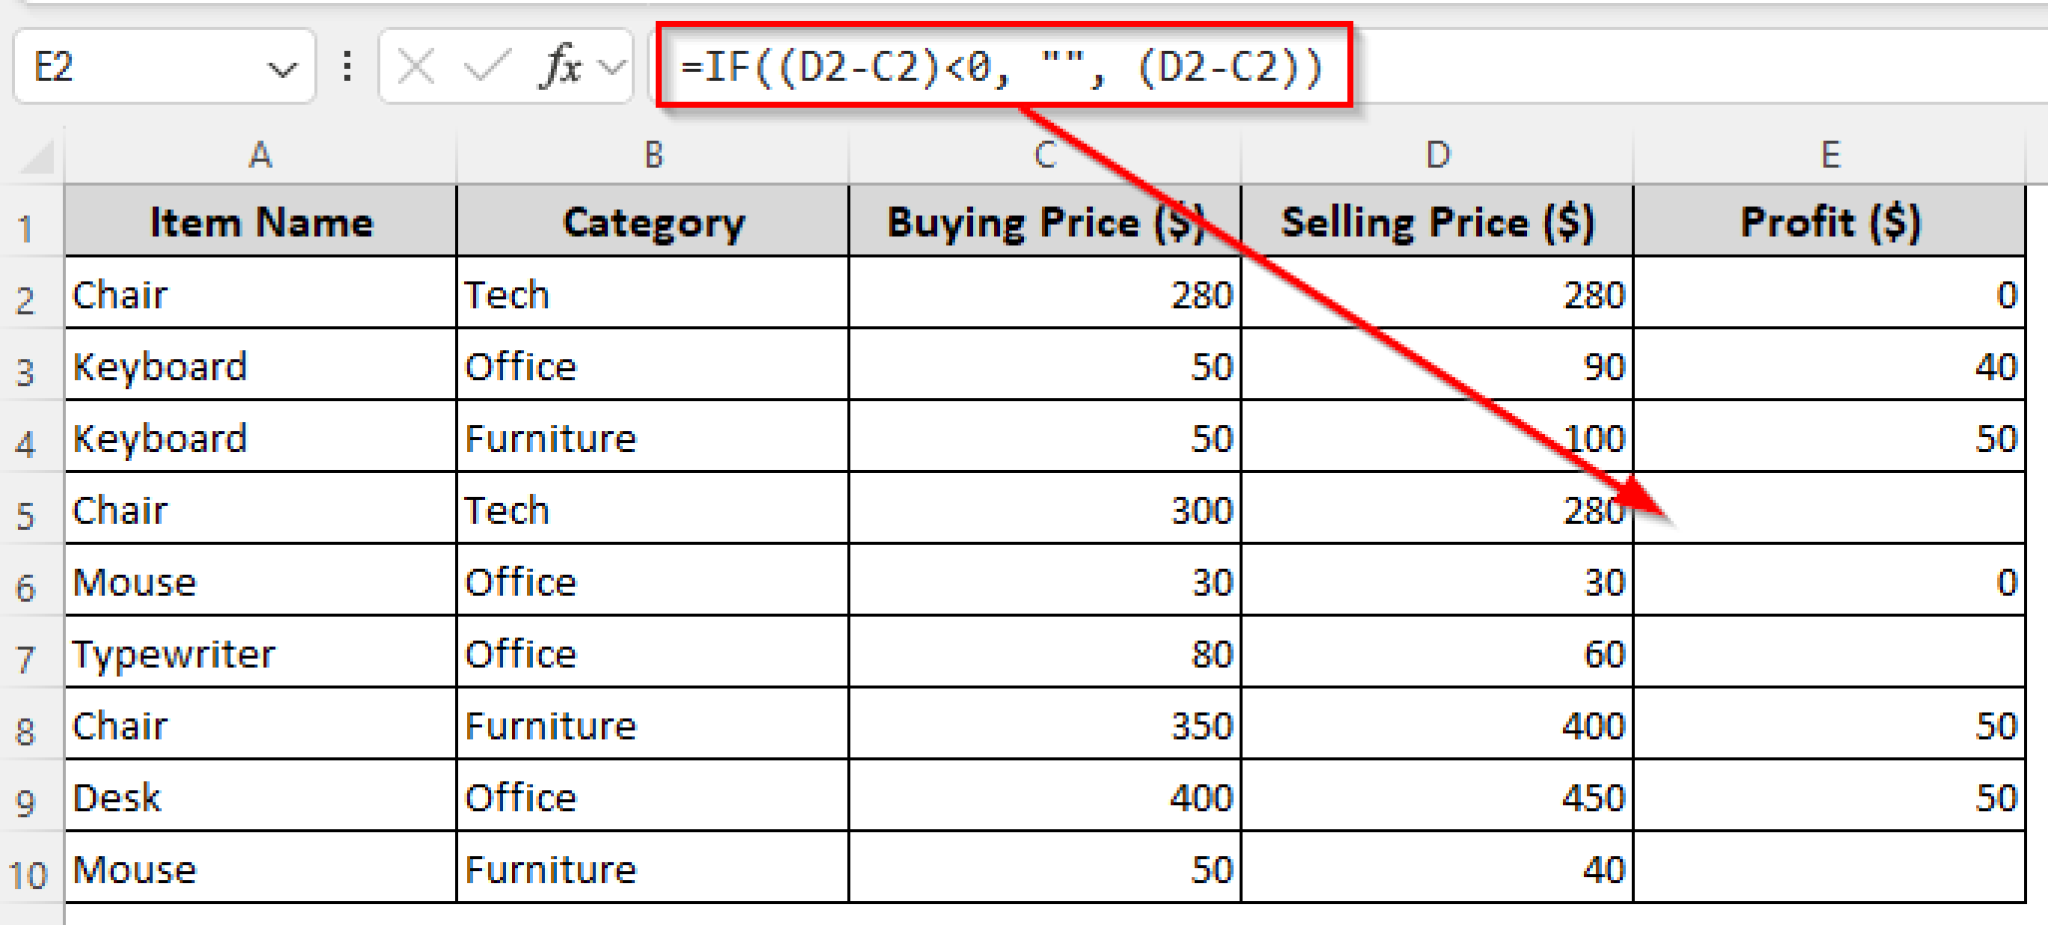Confirm the formula using the checkmark icon
The width and height of the screenshot is (2048, 925).
[x=487, y=67]
